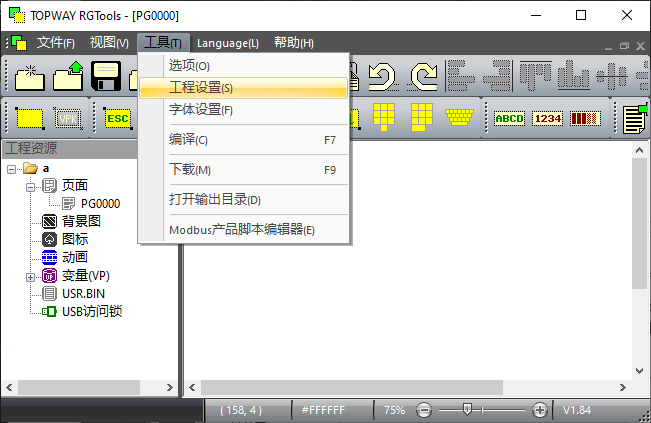Choose 打开输出目录(D) menu entry

point(244,200)
